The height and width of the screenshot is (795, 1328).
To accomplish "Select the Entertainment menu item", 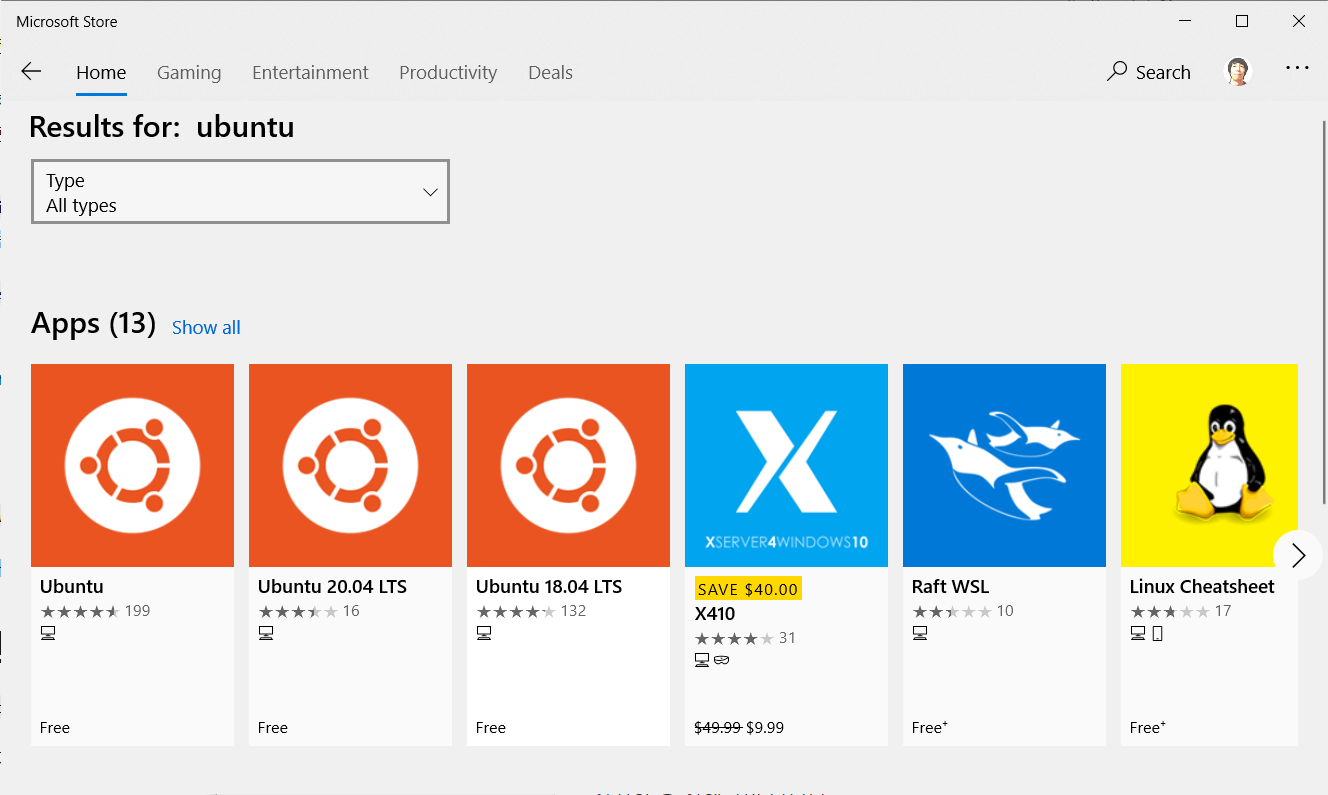I will [310, 72].
